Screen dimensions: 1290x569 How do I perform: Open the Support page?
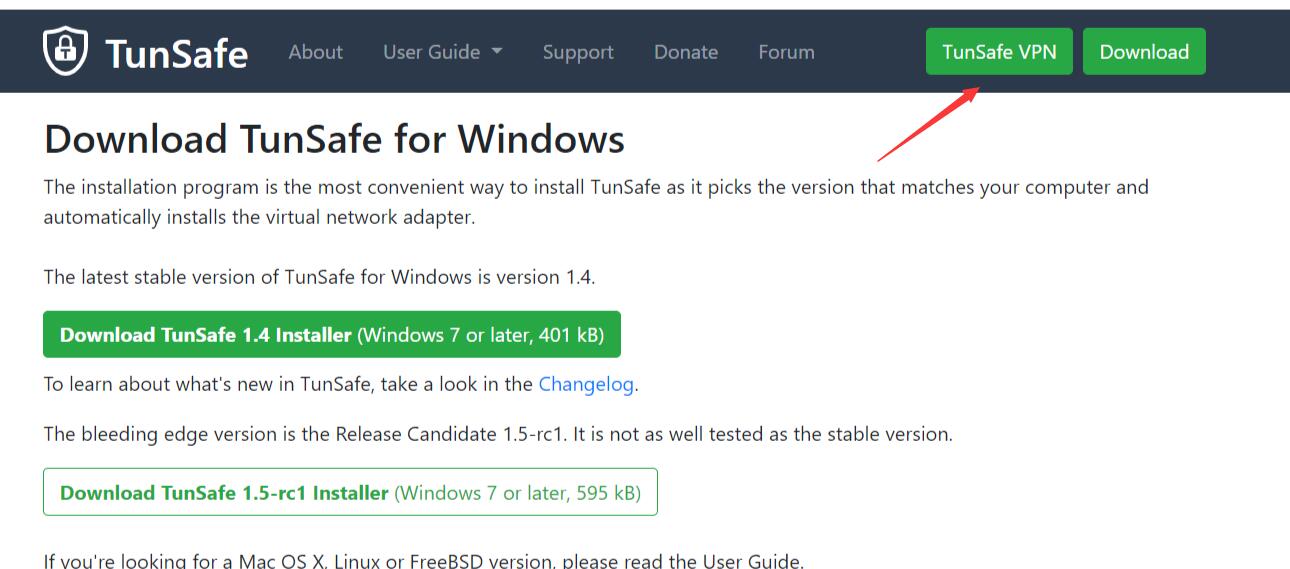click(578, 52)
